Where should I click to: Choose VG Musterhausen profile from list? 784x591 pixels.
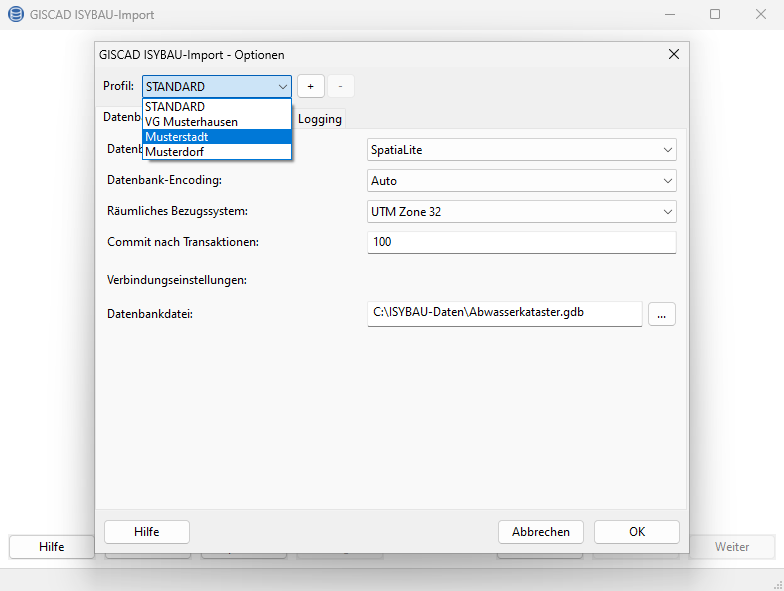pyautogui.click(x=216, y=122)
